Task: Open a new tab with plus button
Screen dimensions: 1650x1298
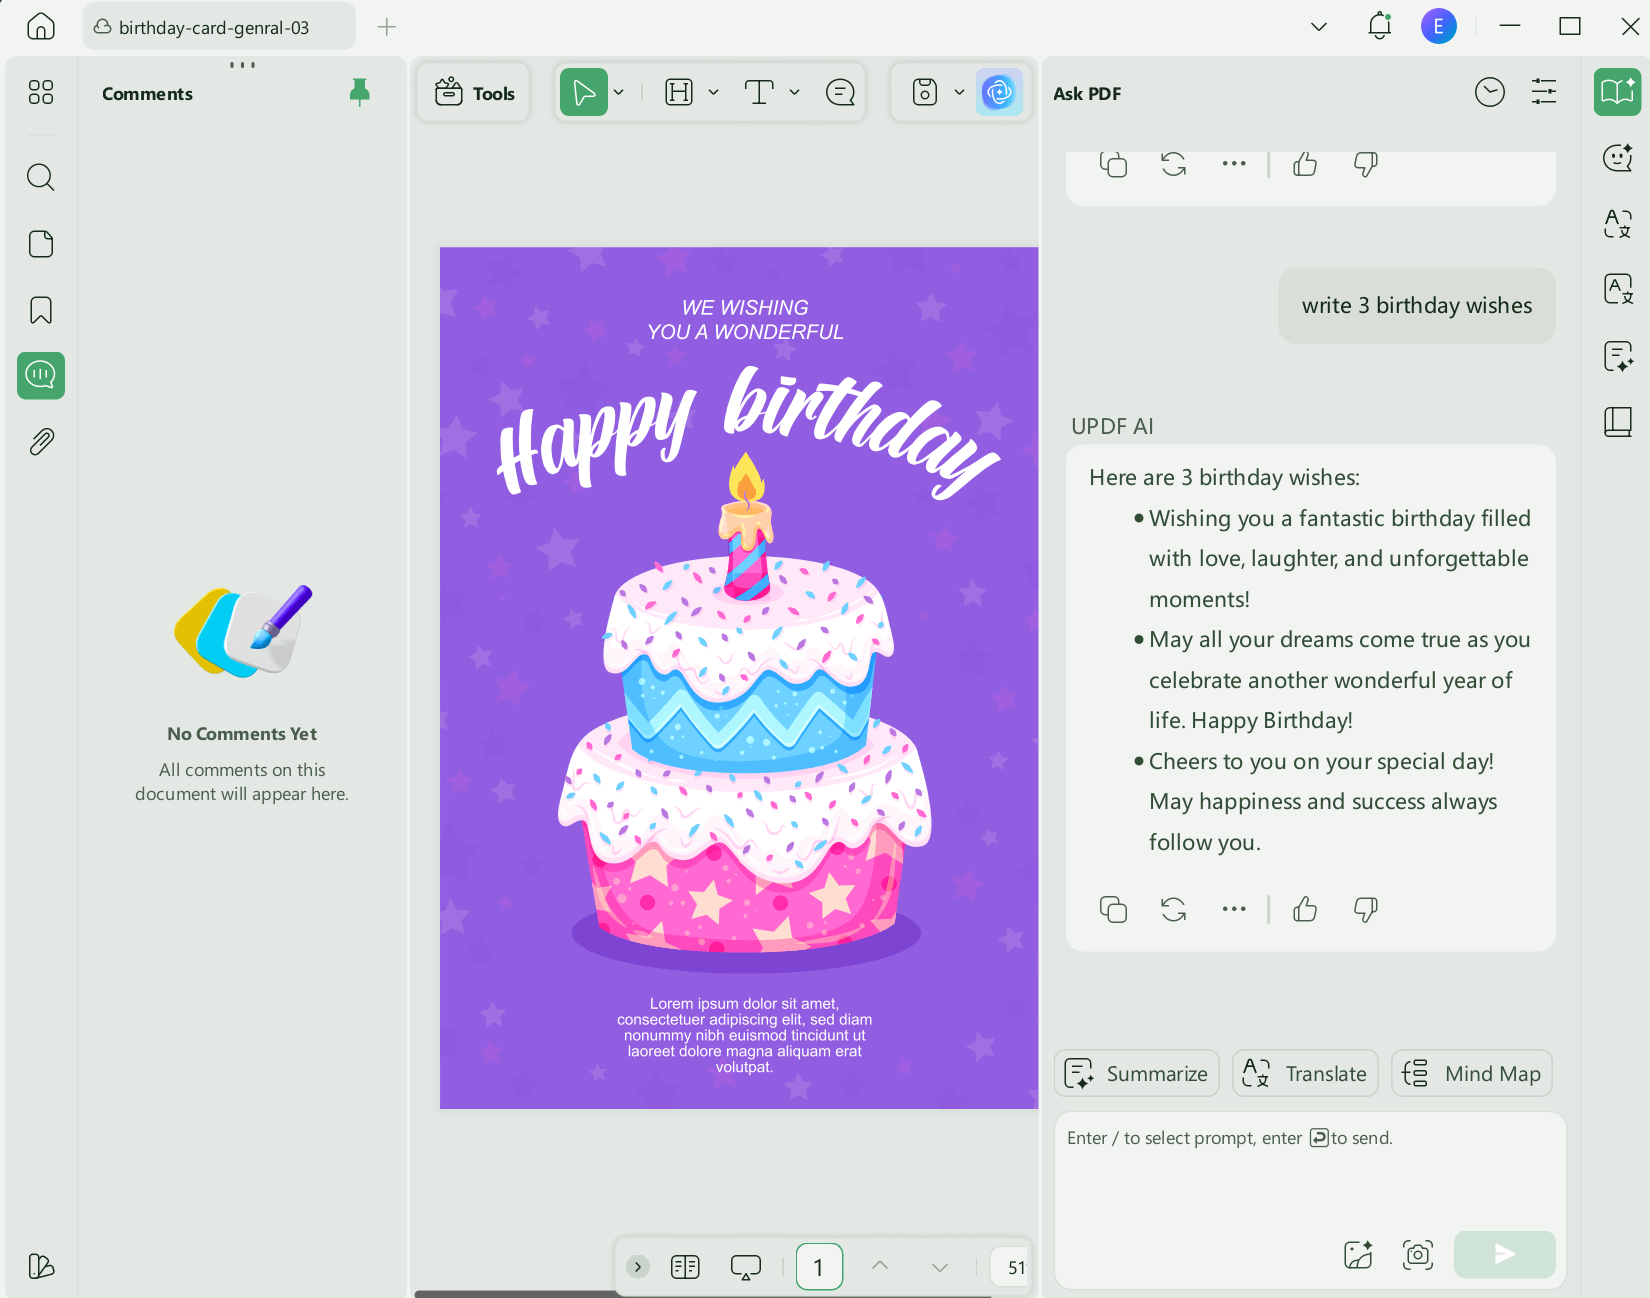Action: (x=387, y=27)
